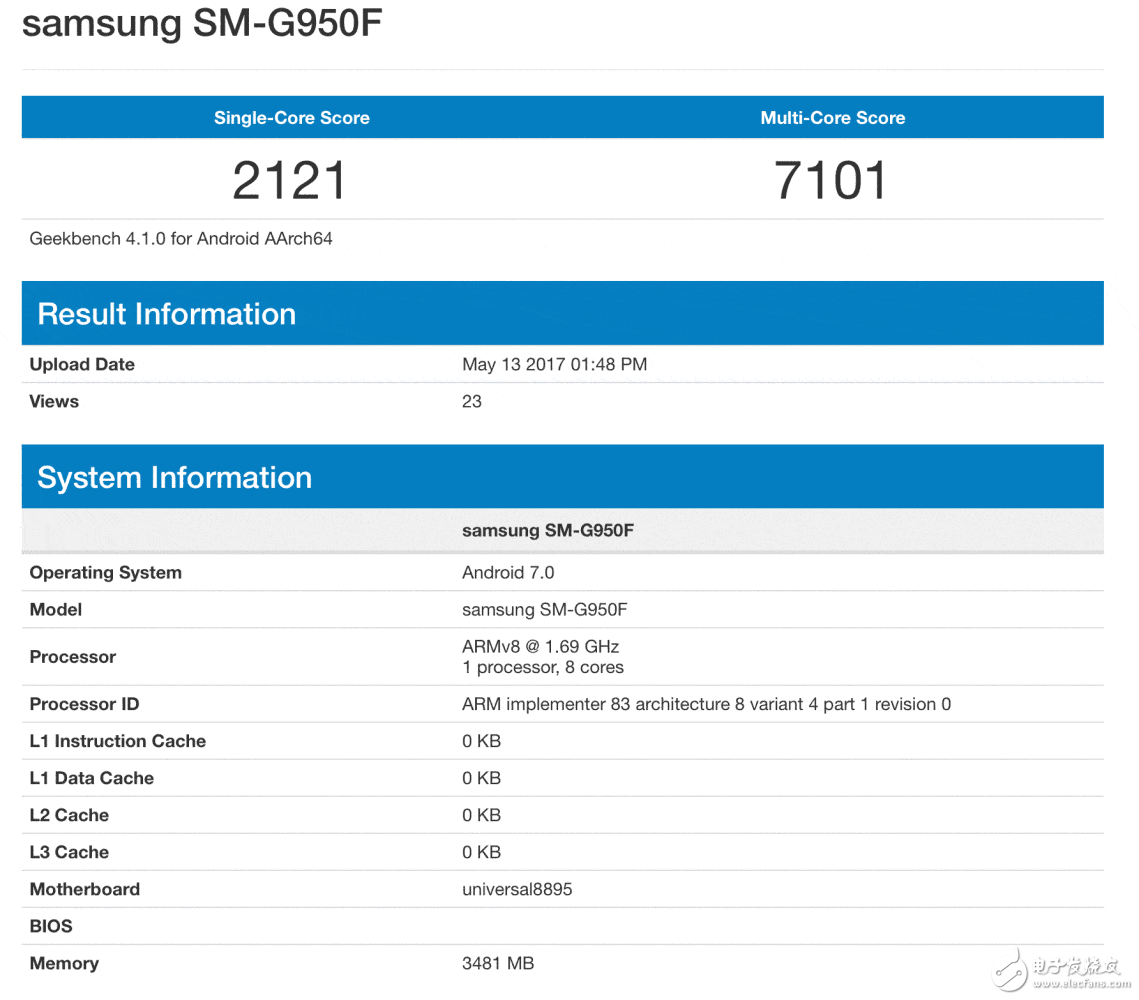Click the elecfans watermark logo
Screen dimensions: 1139x1000
click(x=1061, y=968)
